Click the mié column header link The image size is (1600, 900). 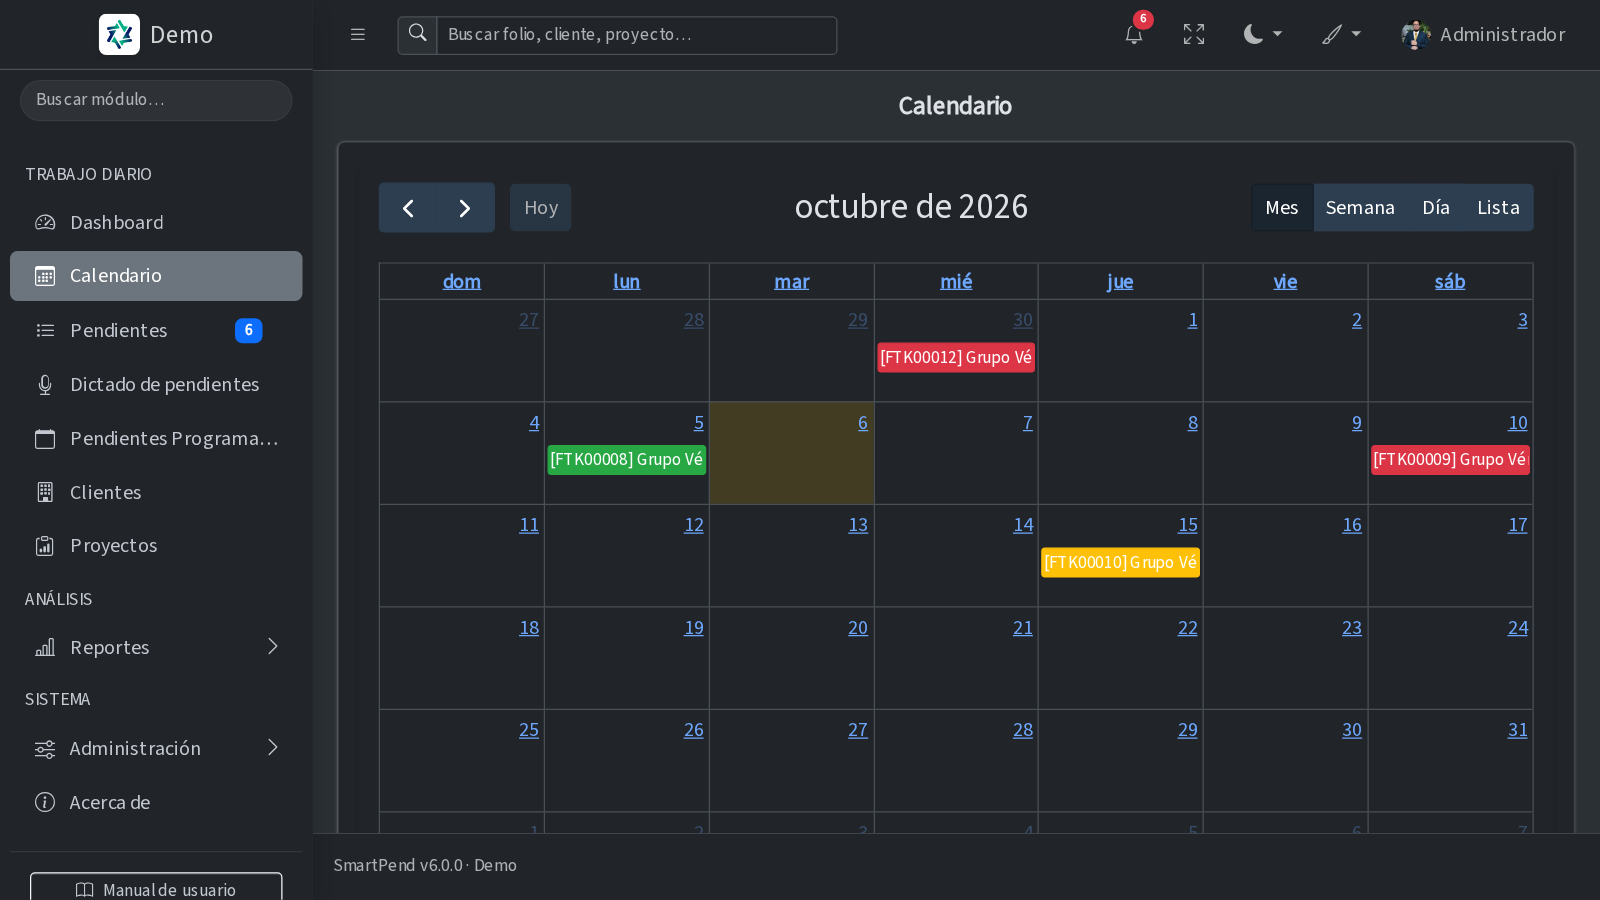[x=956, y=282]
